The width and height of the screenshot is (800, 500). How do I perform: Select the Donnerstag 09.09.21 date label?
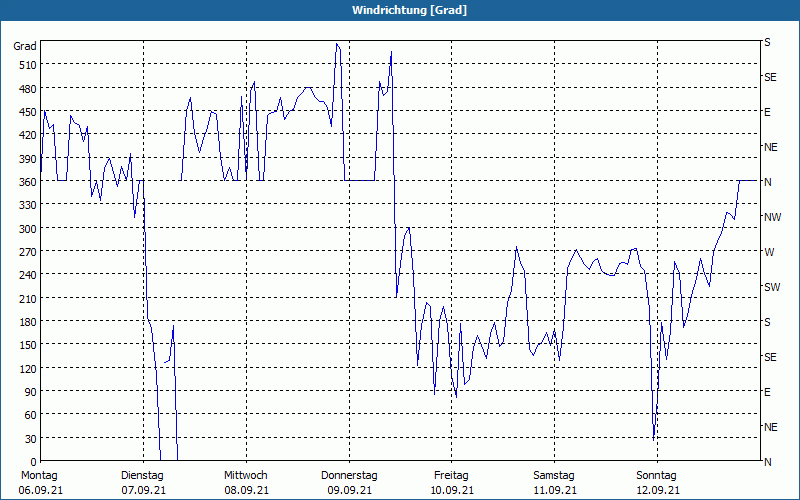349,483
